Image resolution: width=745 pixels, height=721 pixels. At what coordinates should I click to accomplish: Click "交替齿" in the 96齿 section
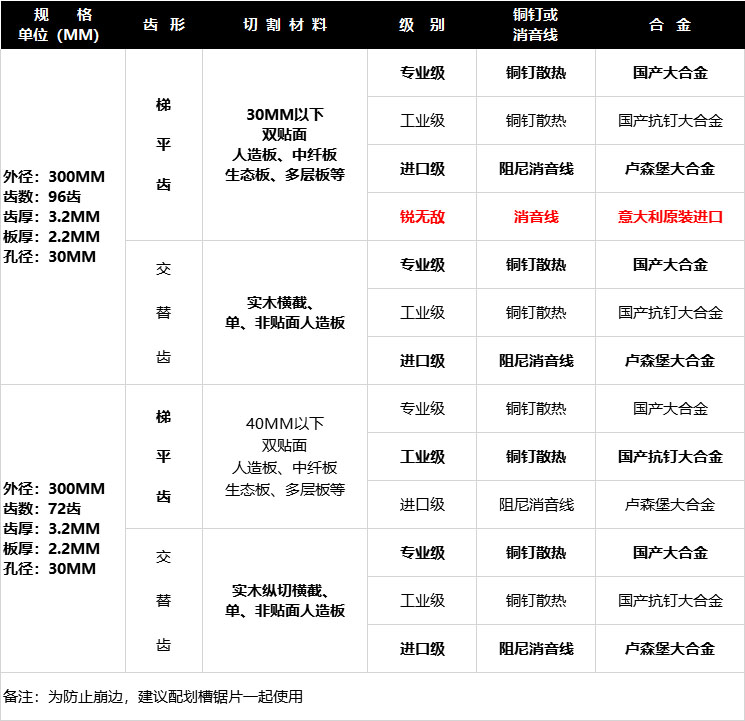[163, 312]
